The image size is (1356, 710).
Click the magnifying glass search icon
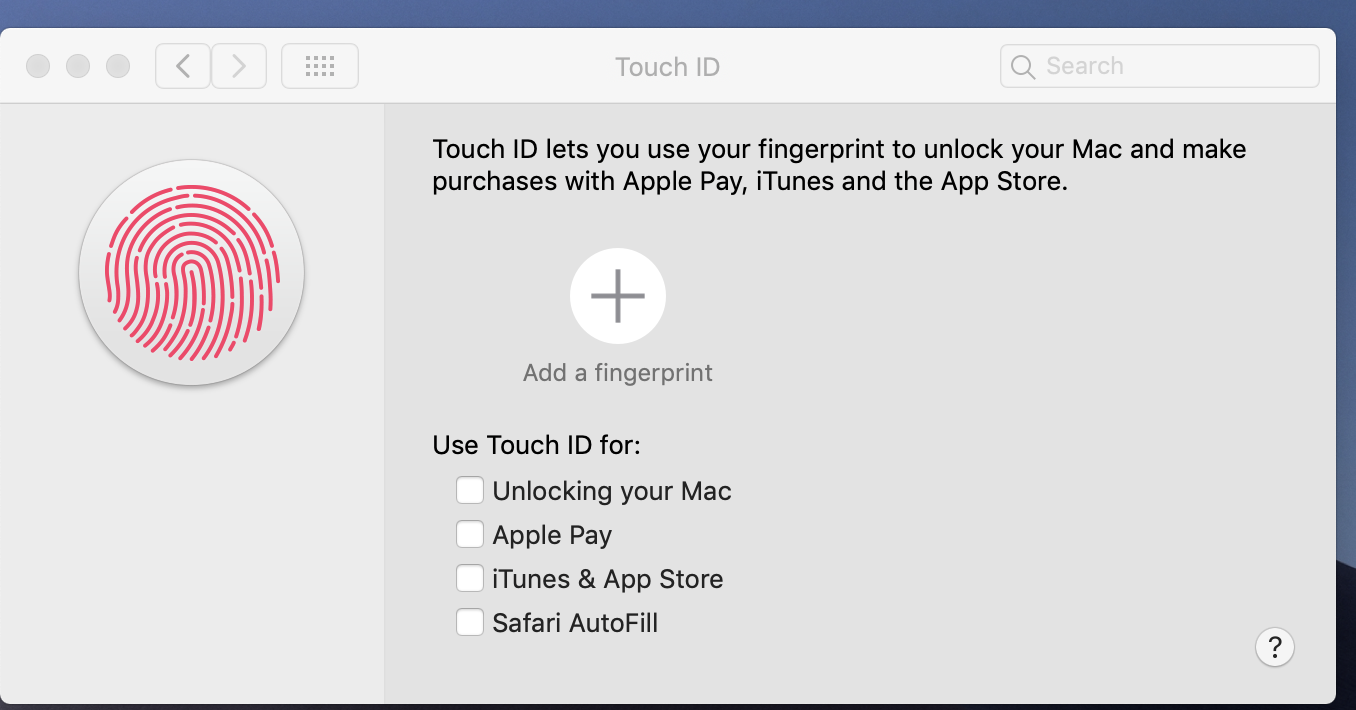[x=1022, y=67]
